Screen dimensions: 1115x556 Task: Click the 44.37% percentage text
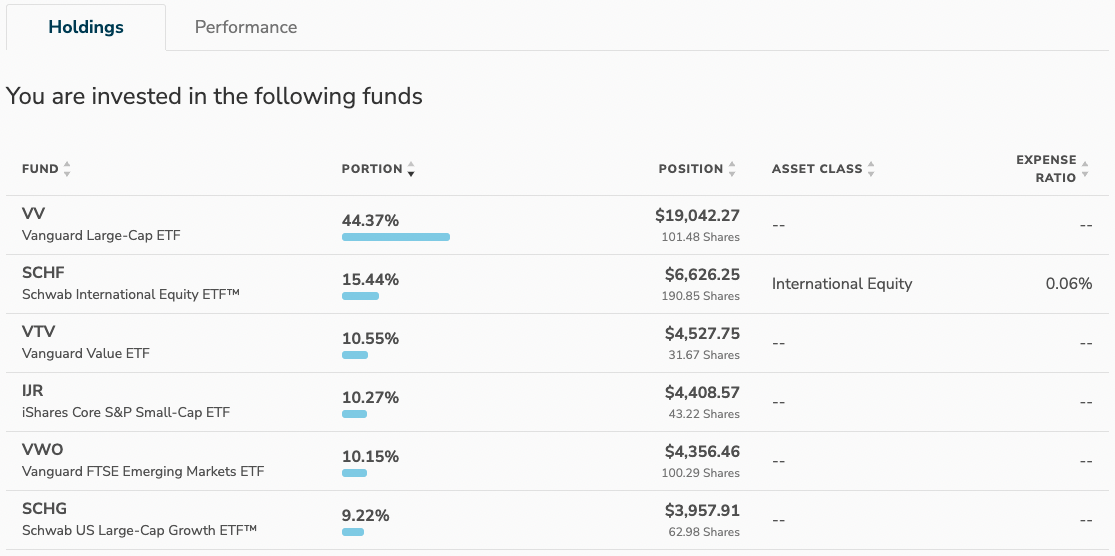(370, 221)
